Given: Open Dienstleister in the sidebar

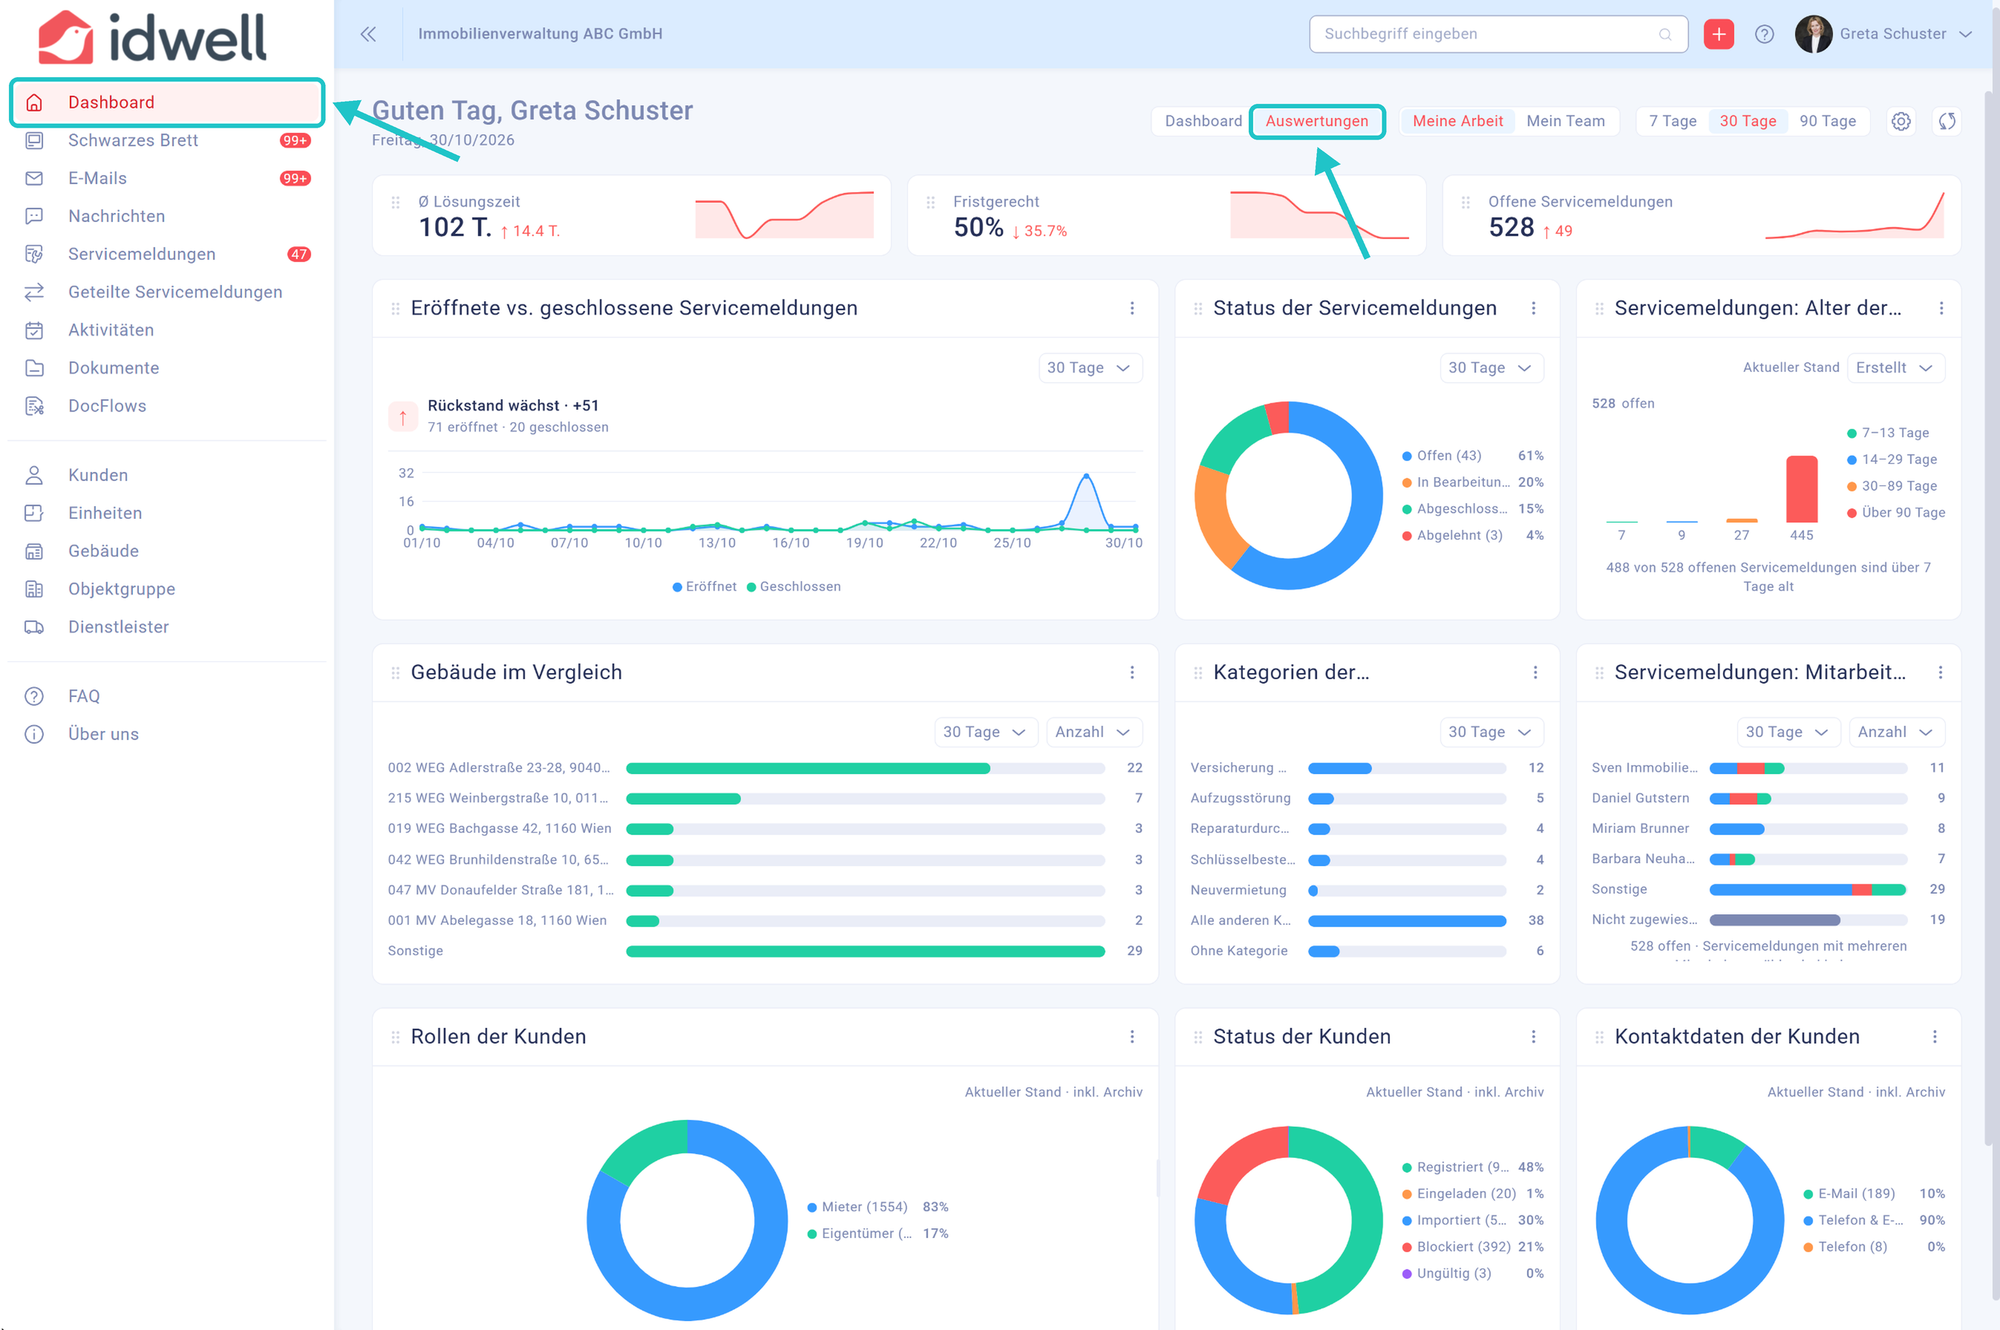Looking at the screenshot, I should tap(168, 627).
